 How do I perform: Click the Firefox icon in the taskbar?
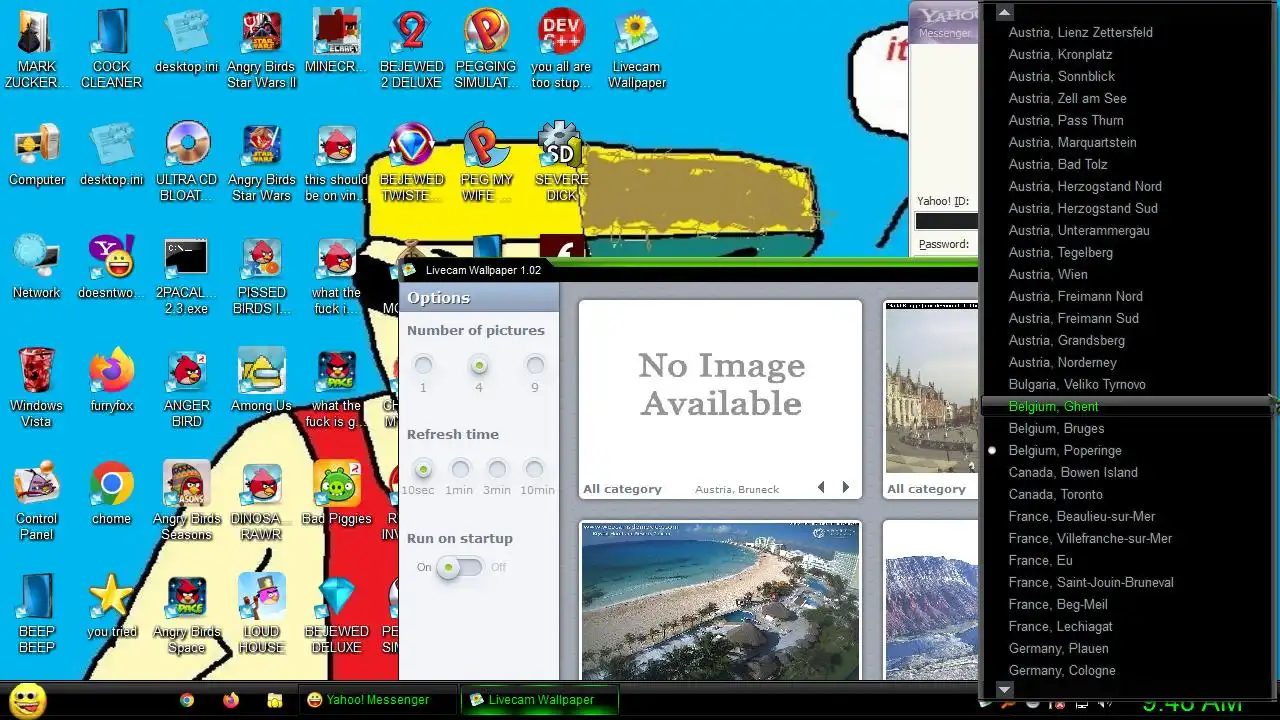coord(231,700)
